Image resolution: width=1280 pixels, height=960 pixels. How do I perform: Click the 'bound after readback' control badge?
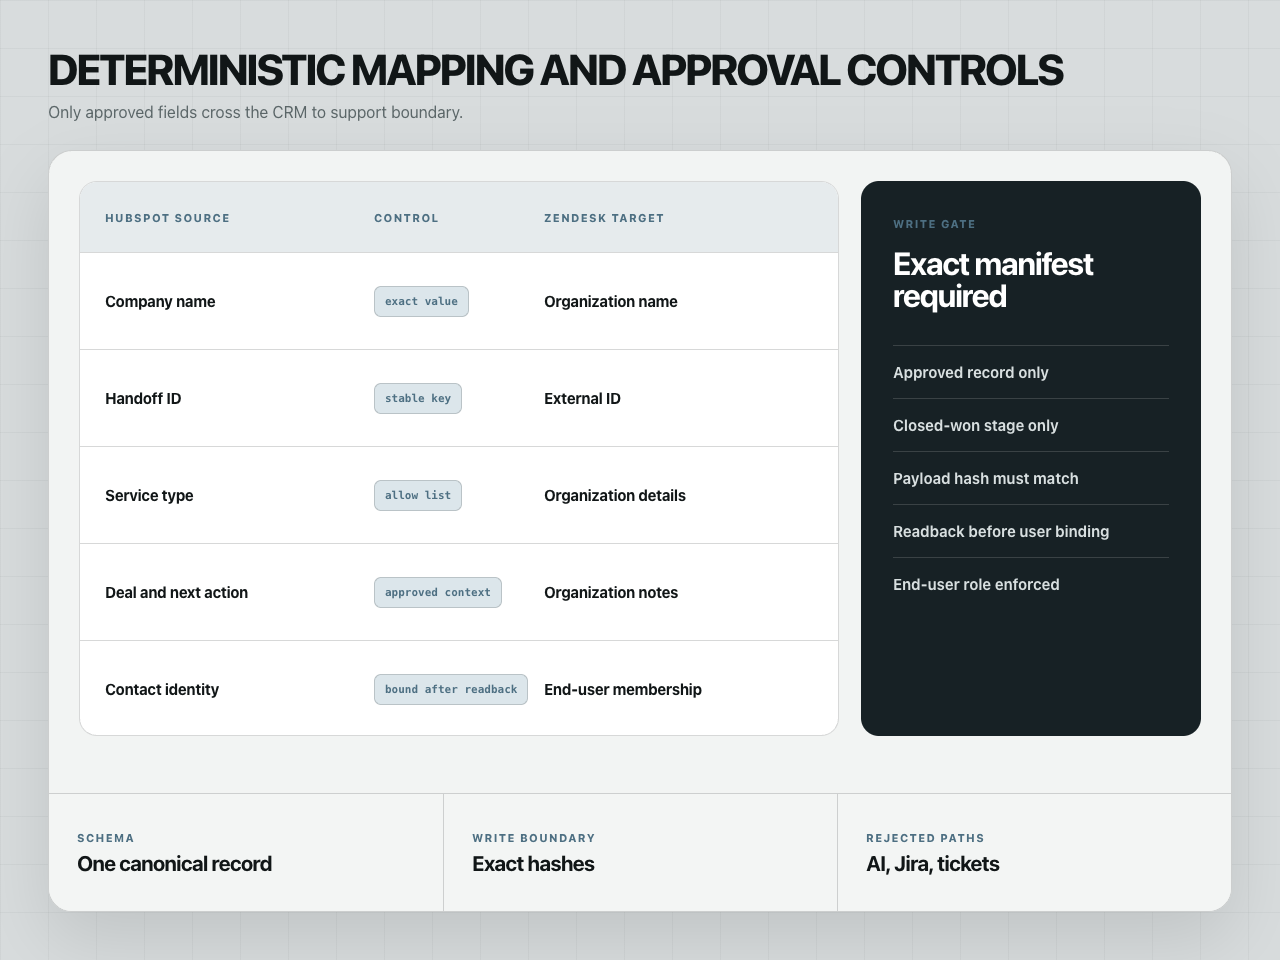point(451,689)
